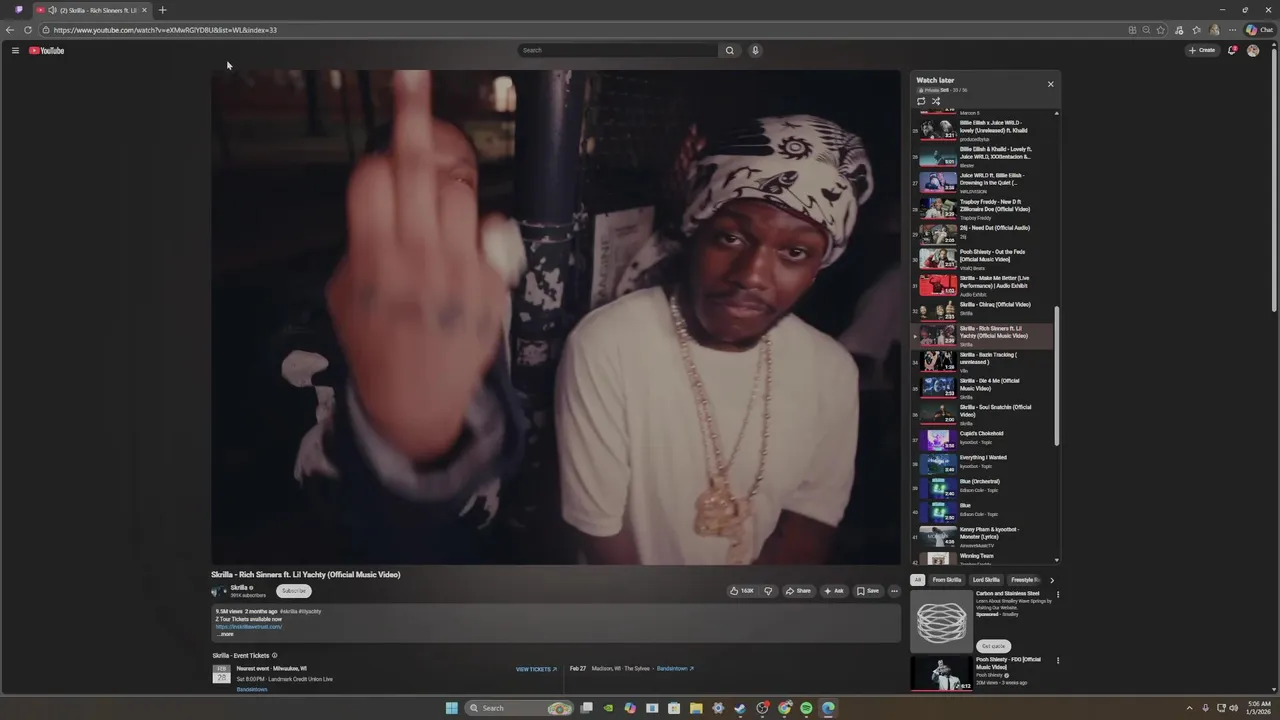Dislike the Rich Sinners video
1280x720 pixels.
click(768, 591)
